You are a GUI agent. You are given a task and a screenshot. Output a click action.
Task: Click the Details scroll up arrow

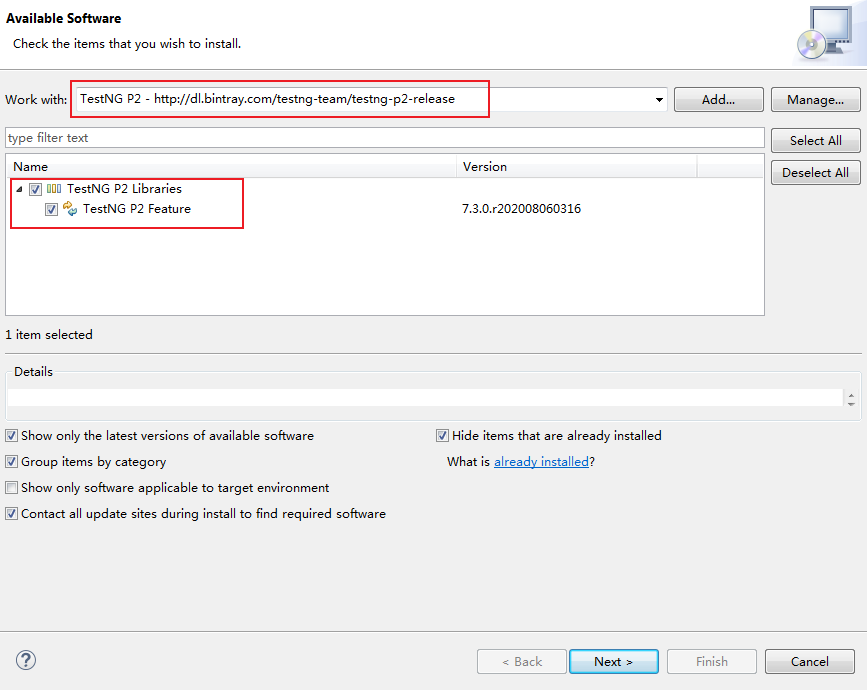pyautogui.click(x=852, y=394)
